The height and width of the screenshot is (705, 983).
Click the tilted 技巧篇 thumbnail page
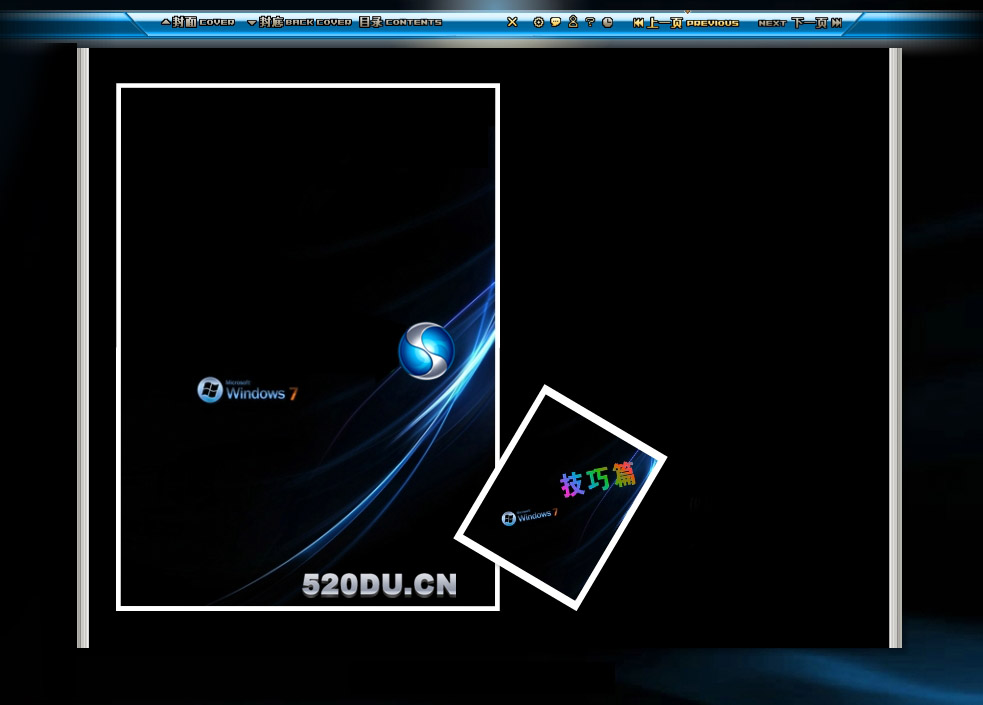(x=560, y=497)
